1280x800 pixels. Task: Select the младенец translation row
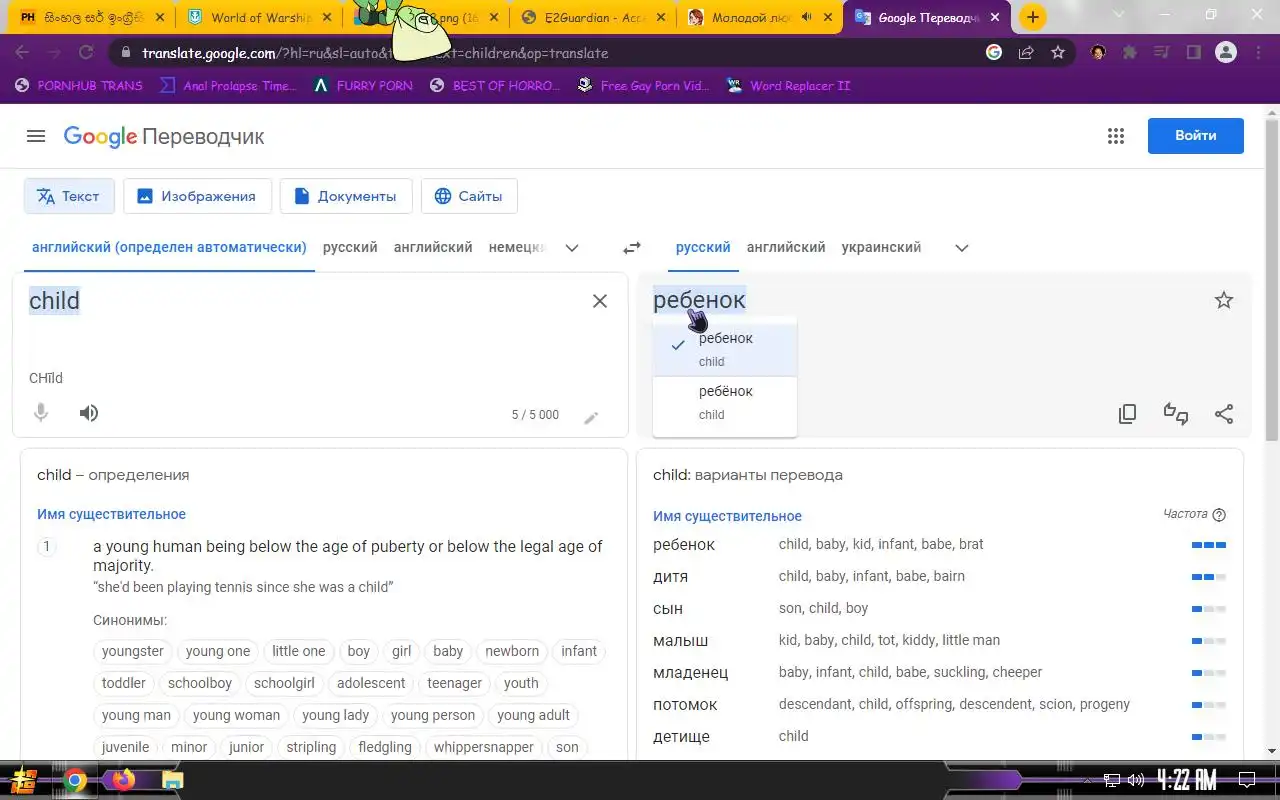pos(940,672)
